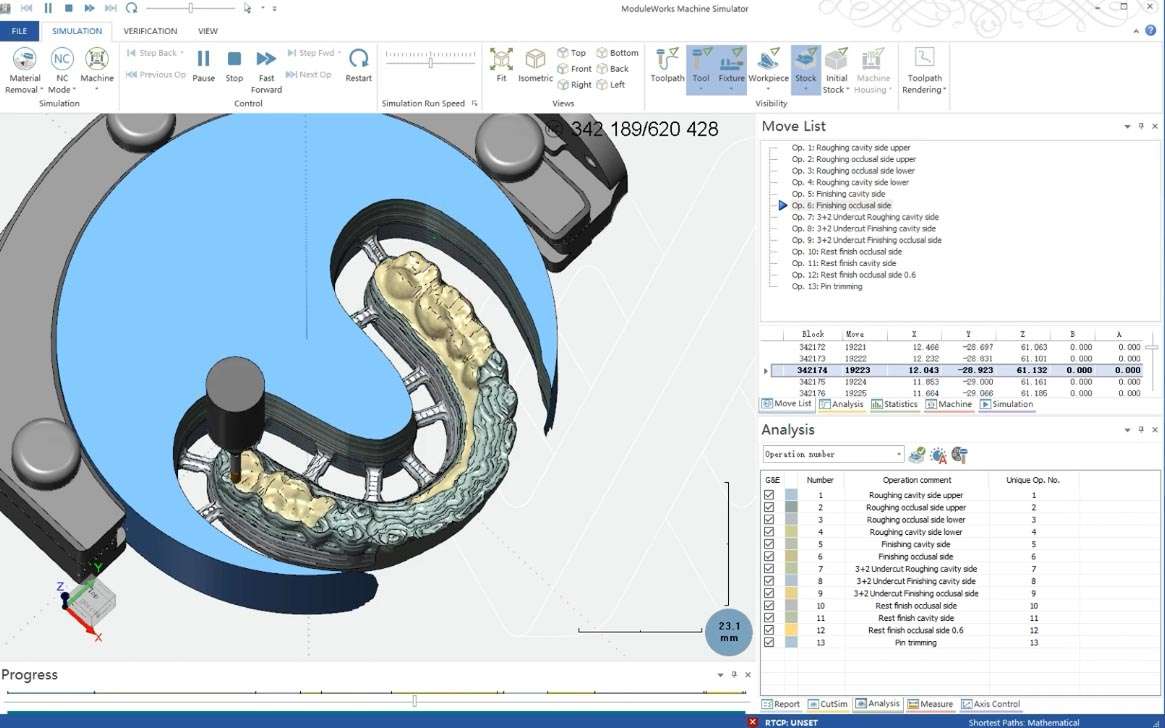
Task: Click the Measure tab button
Action: (930, 704)
